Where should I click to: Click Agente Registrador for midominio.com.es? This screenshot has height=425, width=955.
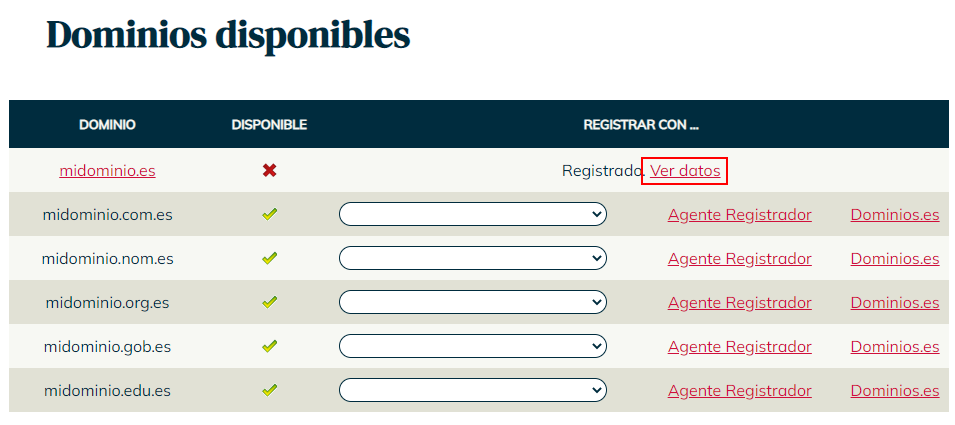click(739, 214)
